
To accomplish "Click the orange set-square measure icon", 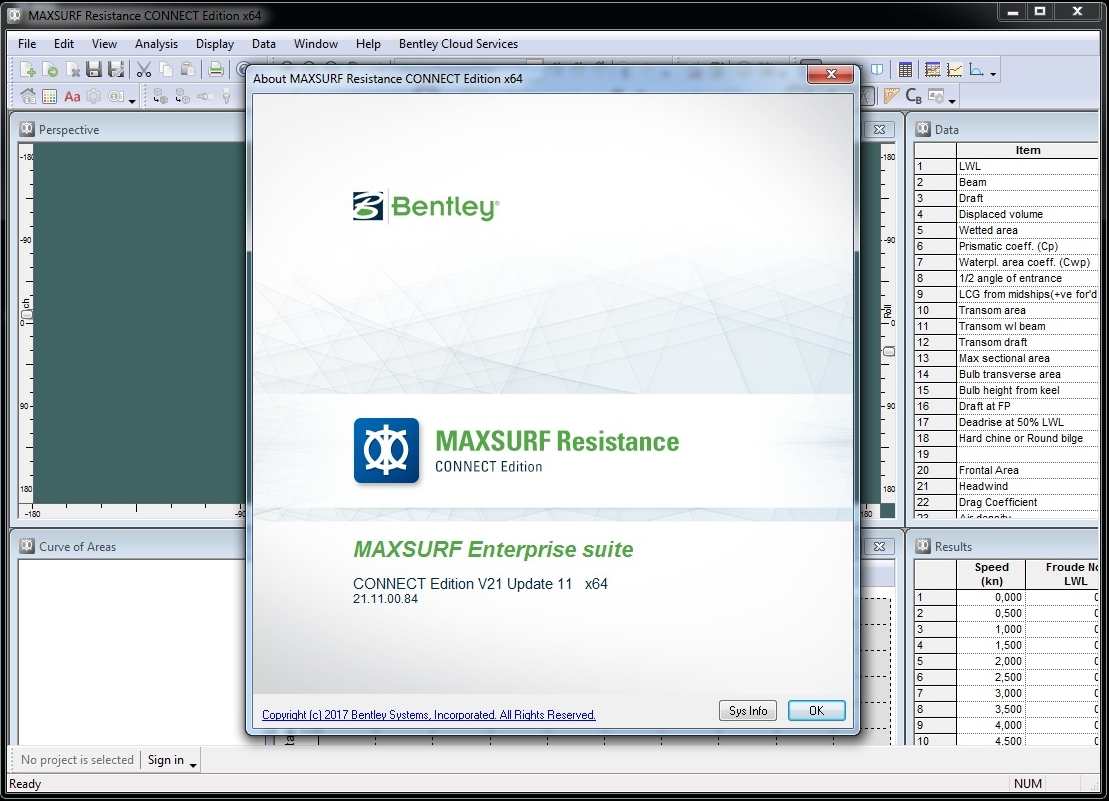I will (892, 96).
